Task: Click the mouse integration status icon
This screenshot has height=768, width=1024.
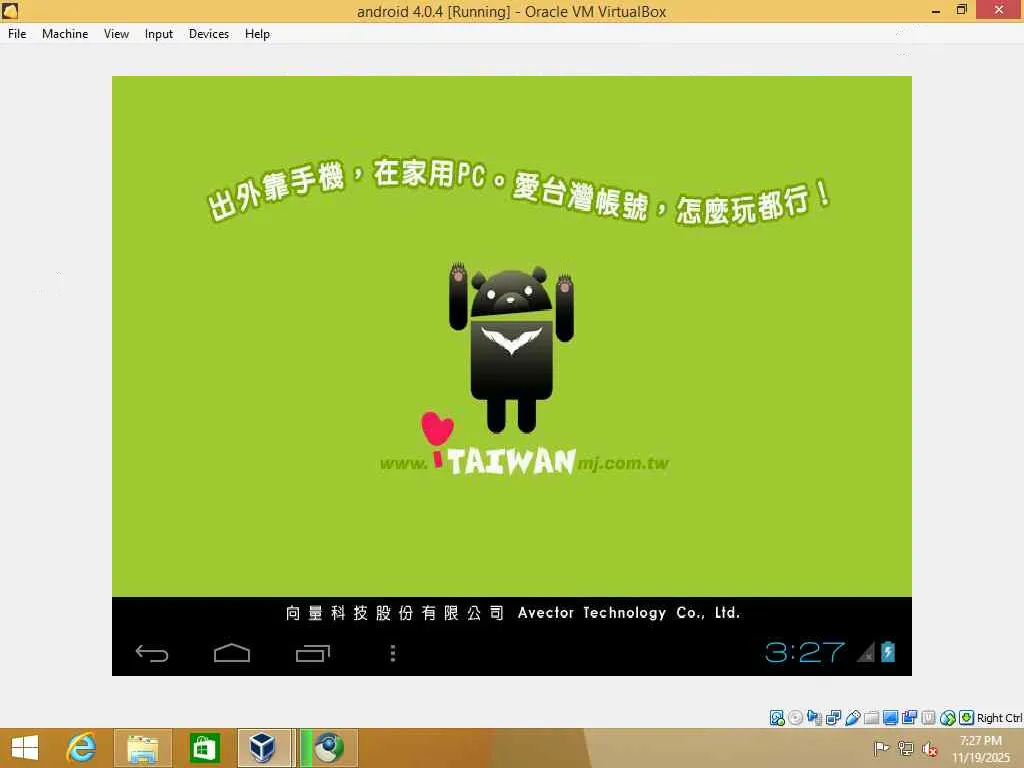Action: click(x=948, y=718)
